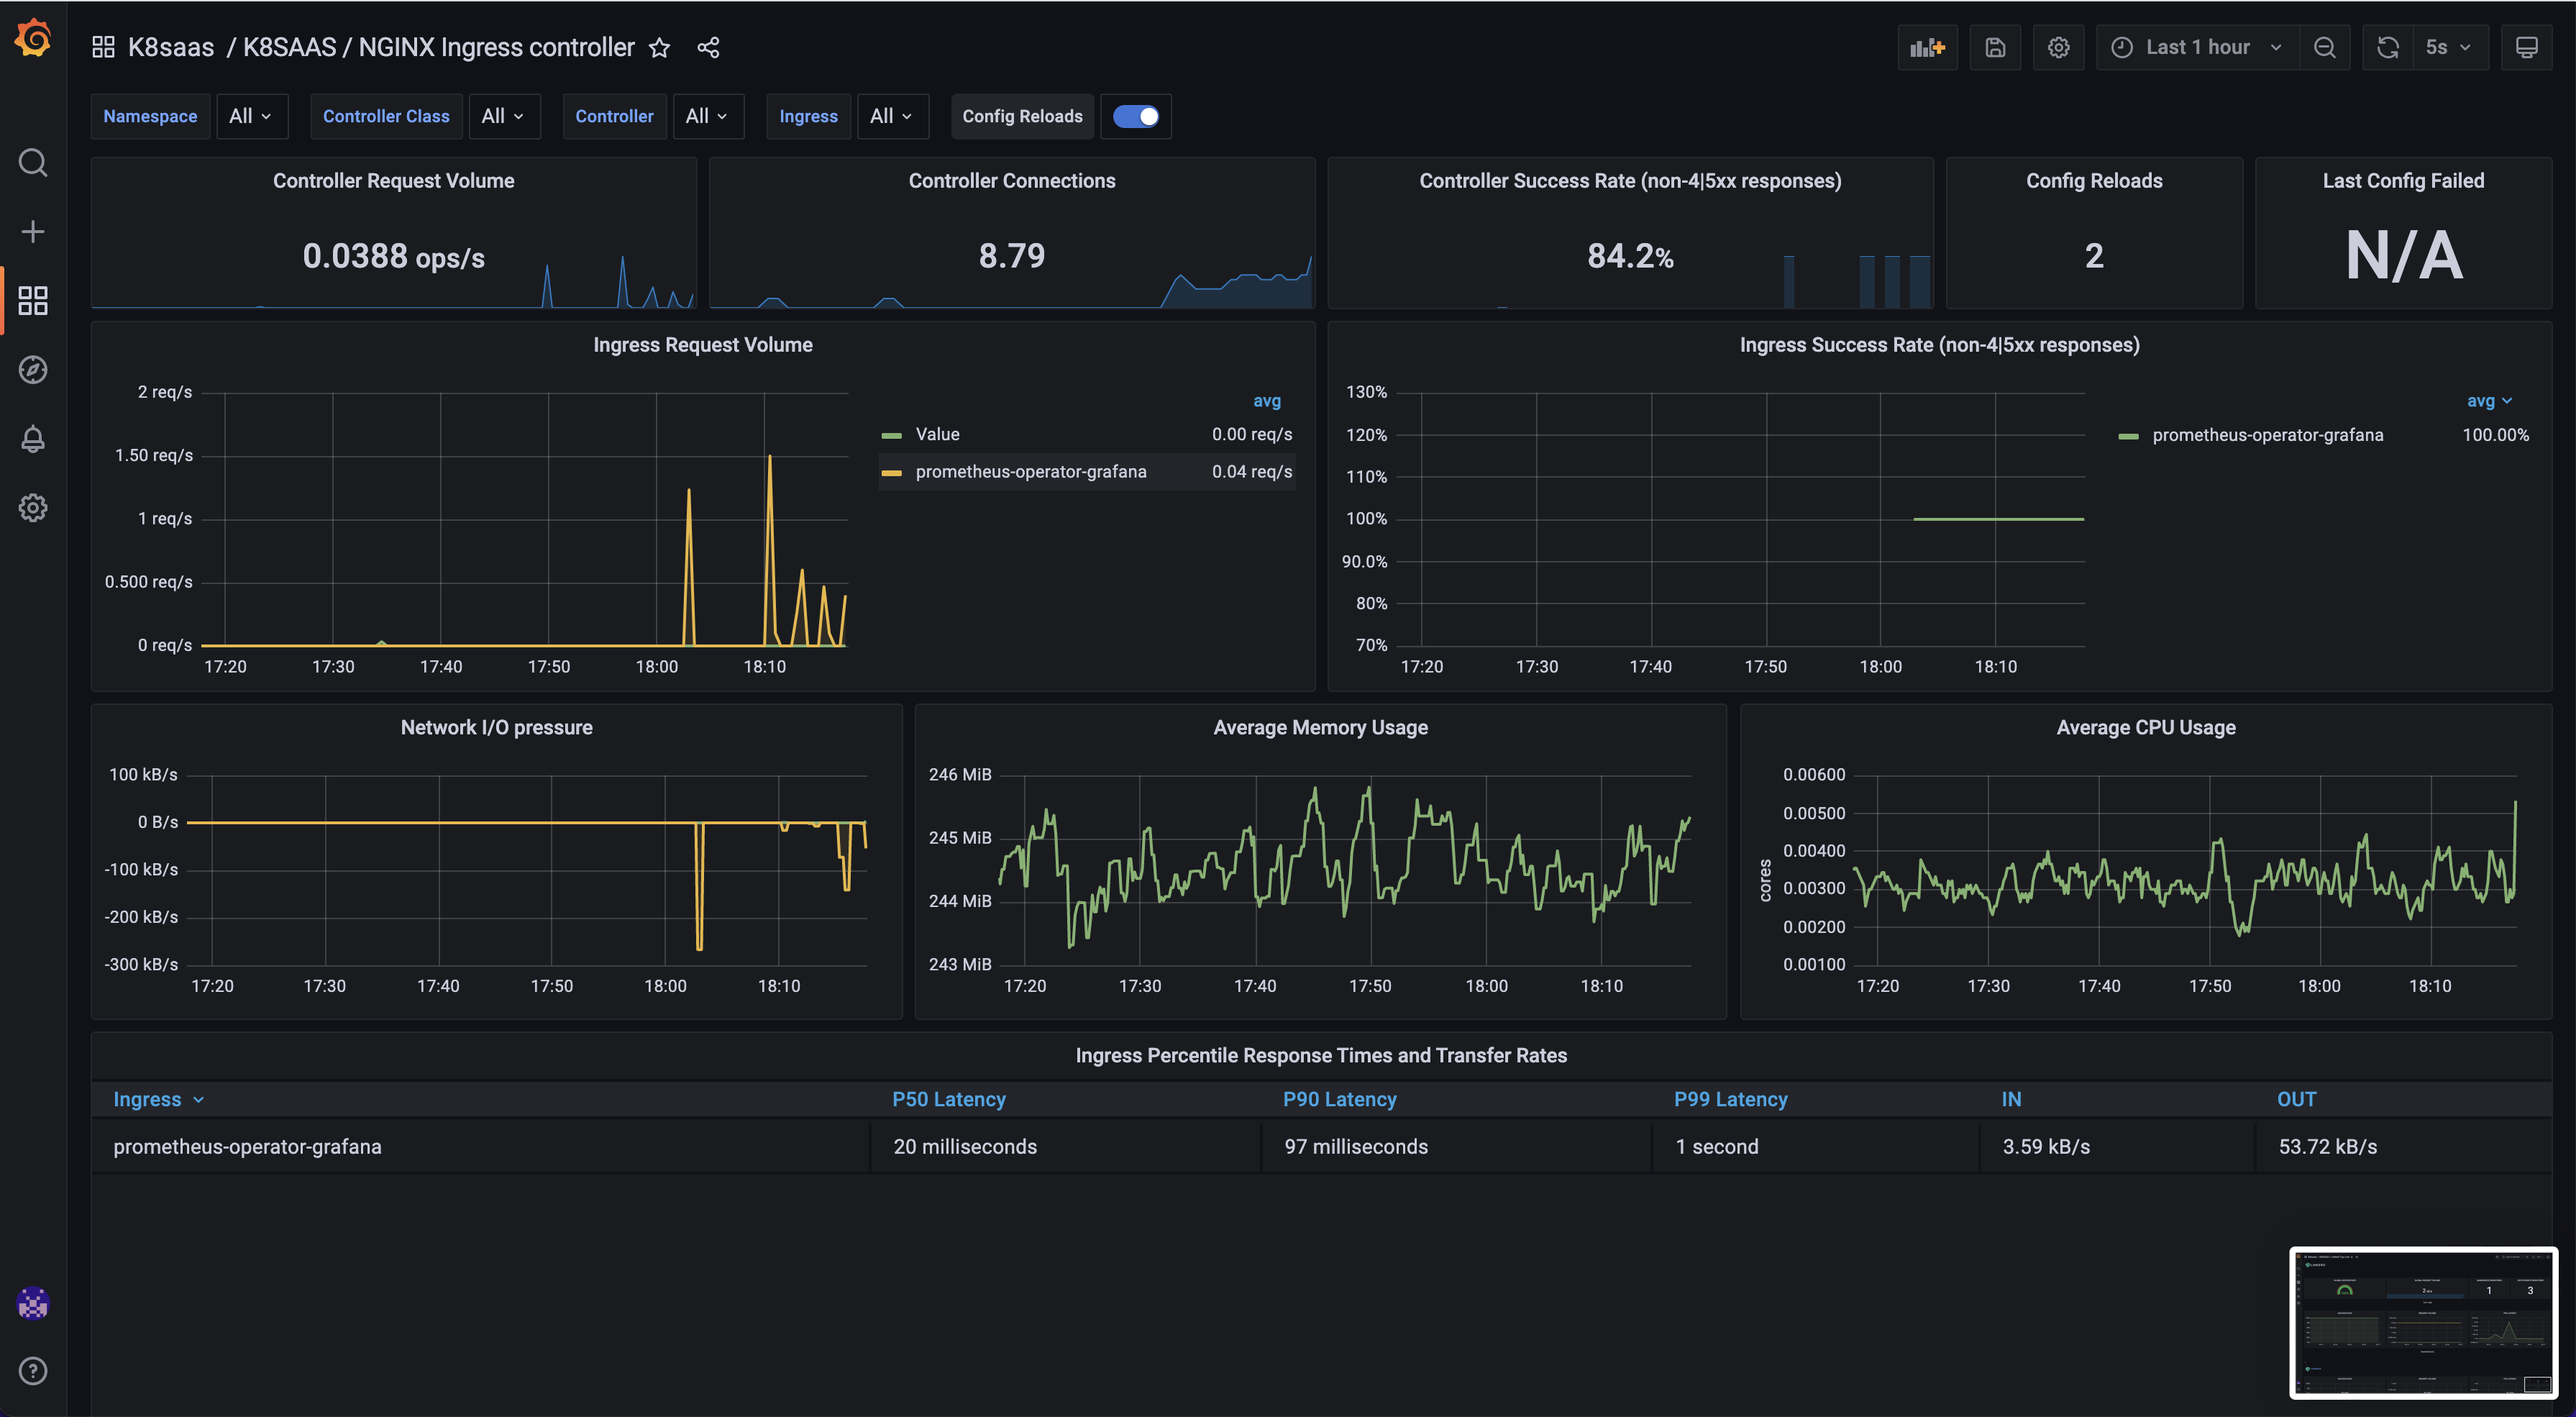Click the 1 second P99 cell
Screen dimensions: 2576x1417
1716,1147
